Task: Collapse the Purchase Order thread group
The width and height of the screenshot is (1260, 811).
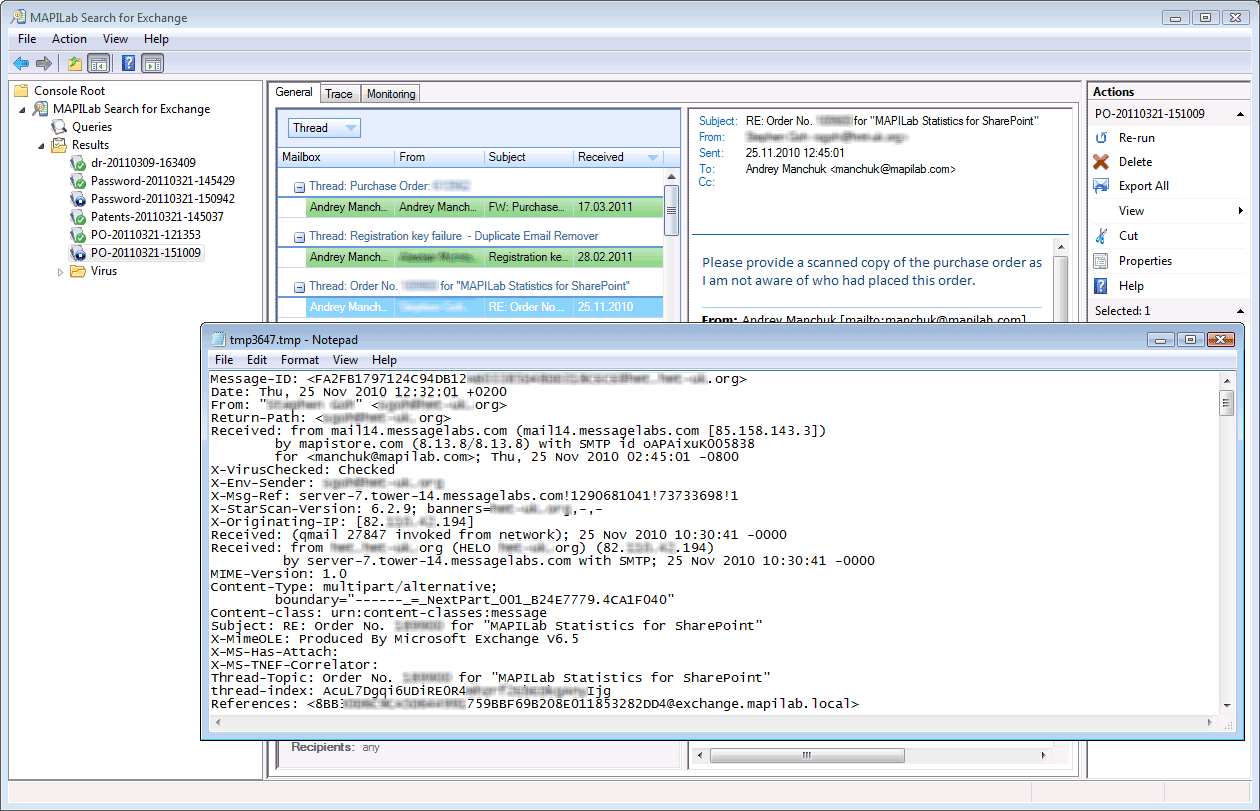Action: 300,186
